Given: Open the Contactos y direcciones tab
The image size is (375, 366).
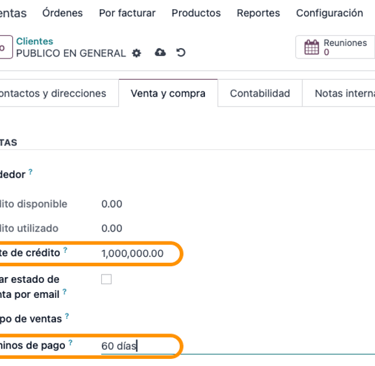Looking at the screenshot, I should click(53, 93).
